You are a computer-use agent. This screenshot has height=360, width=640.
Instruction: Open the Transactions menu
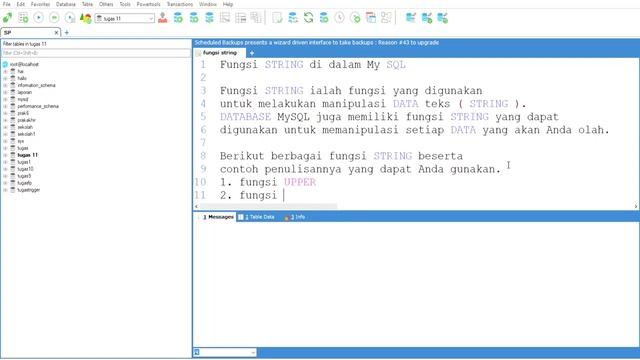tap(180, 4)
